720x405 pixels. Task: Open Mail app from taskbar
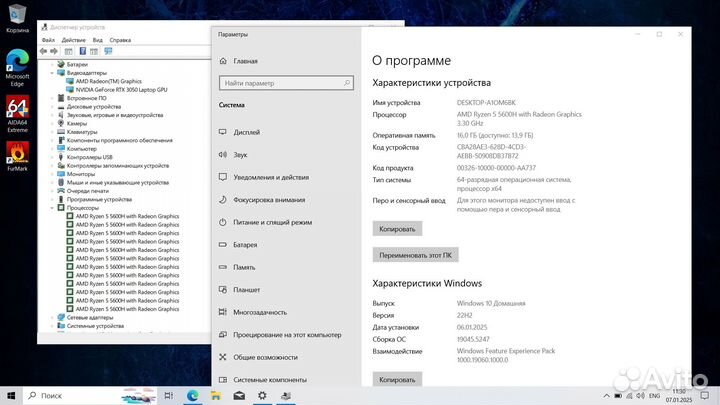click(239, 395)
